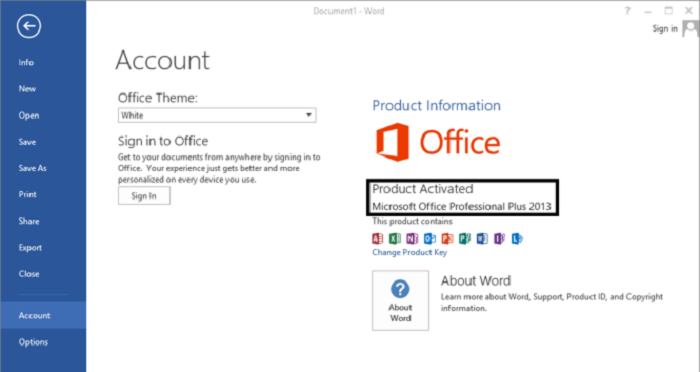
Task: Choose Open from the backstage menu
Action: [x=29, y=116]
